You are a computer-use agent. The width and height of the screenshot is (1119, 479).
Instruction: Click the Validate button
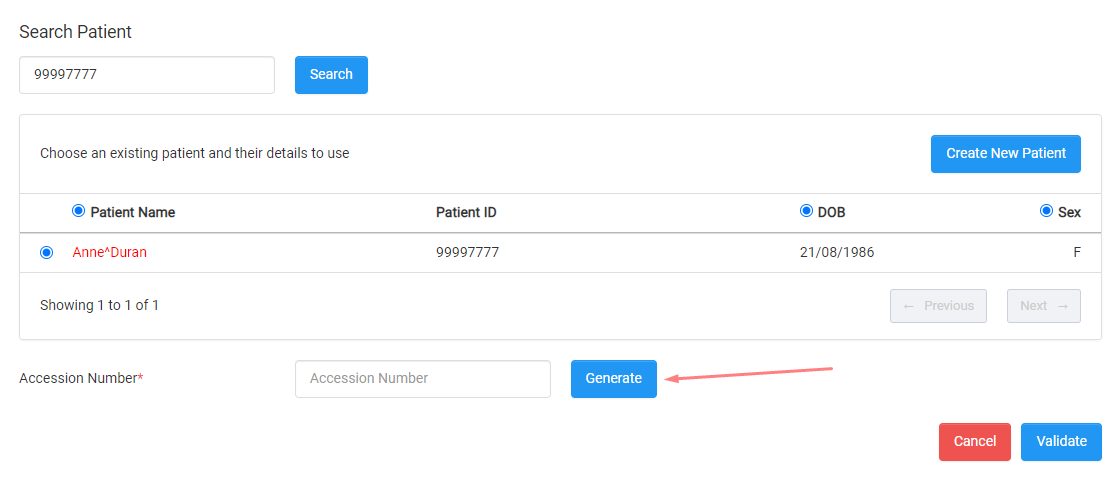click(1061, 442)
